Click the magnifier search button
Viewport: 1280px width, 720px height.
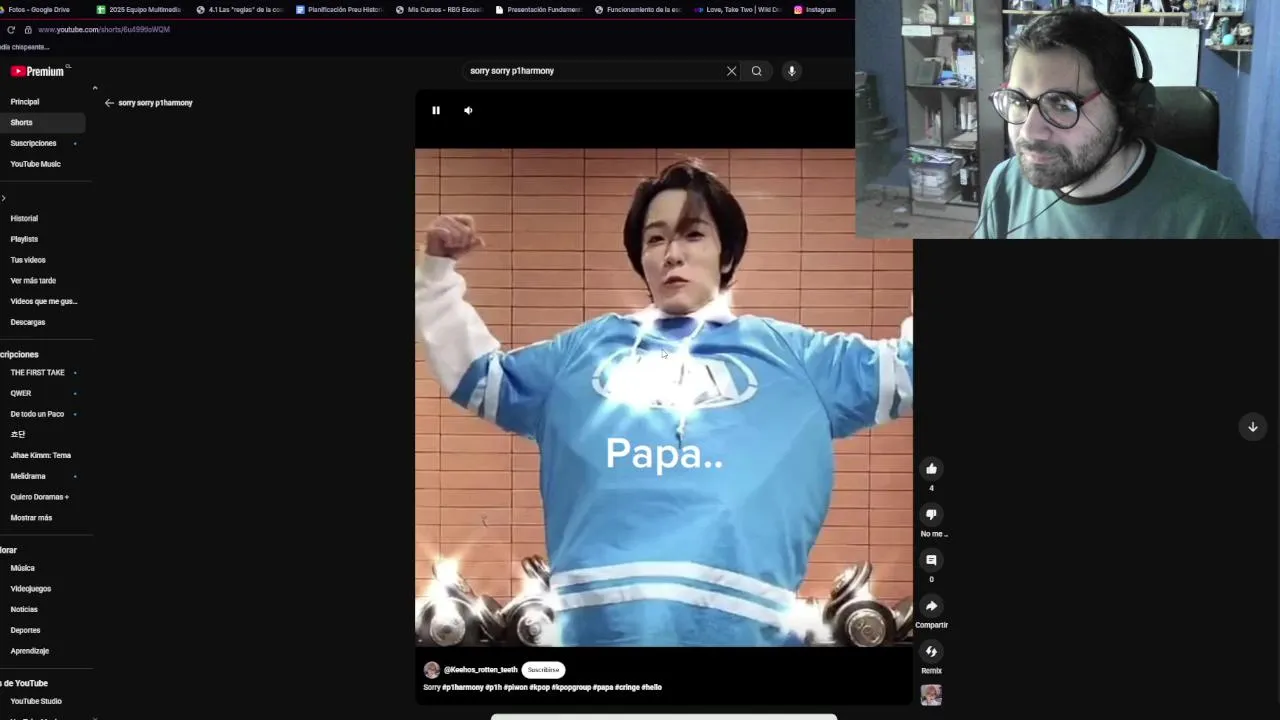point(756,71)
